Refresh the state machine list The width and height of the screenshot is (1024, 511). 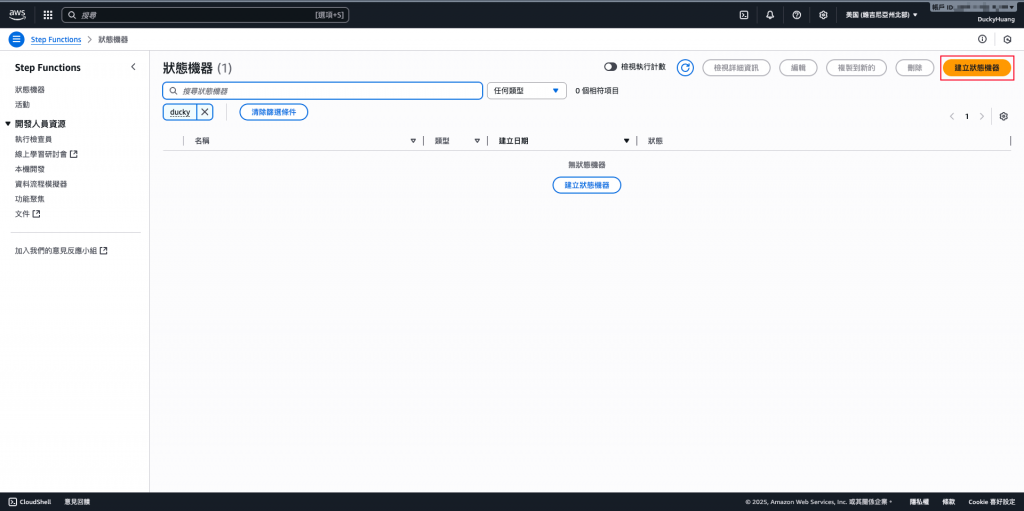tap(685, 67)
